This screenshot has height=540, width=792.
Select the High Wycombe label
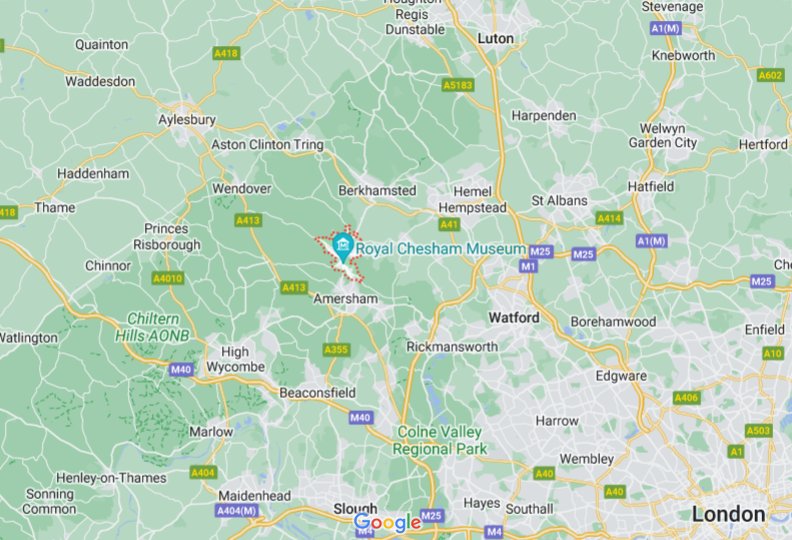point(235,359)
